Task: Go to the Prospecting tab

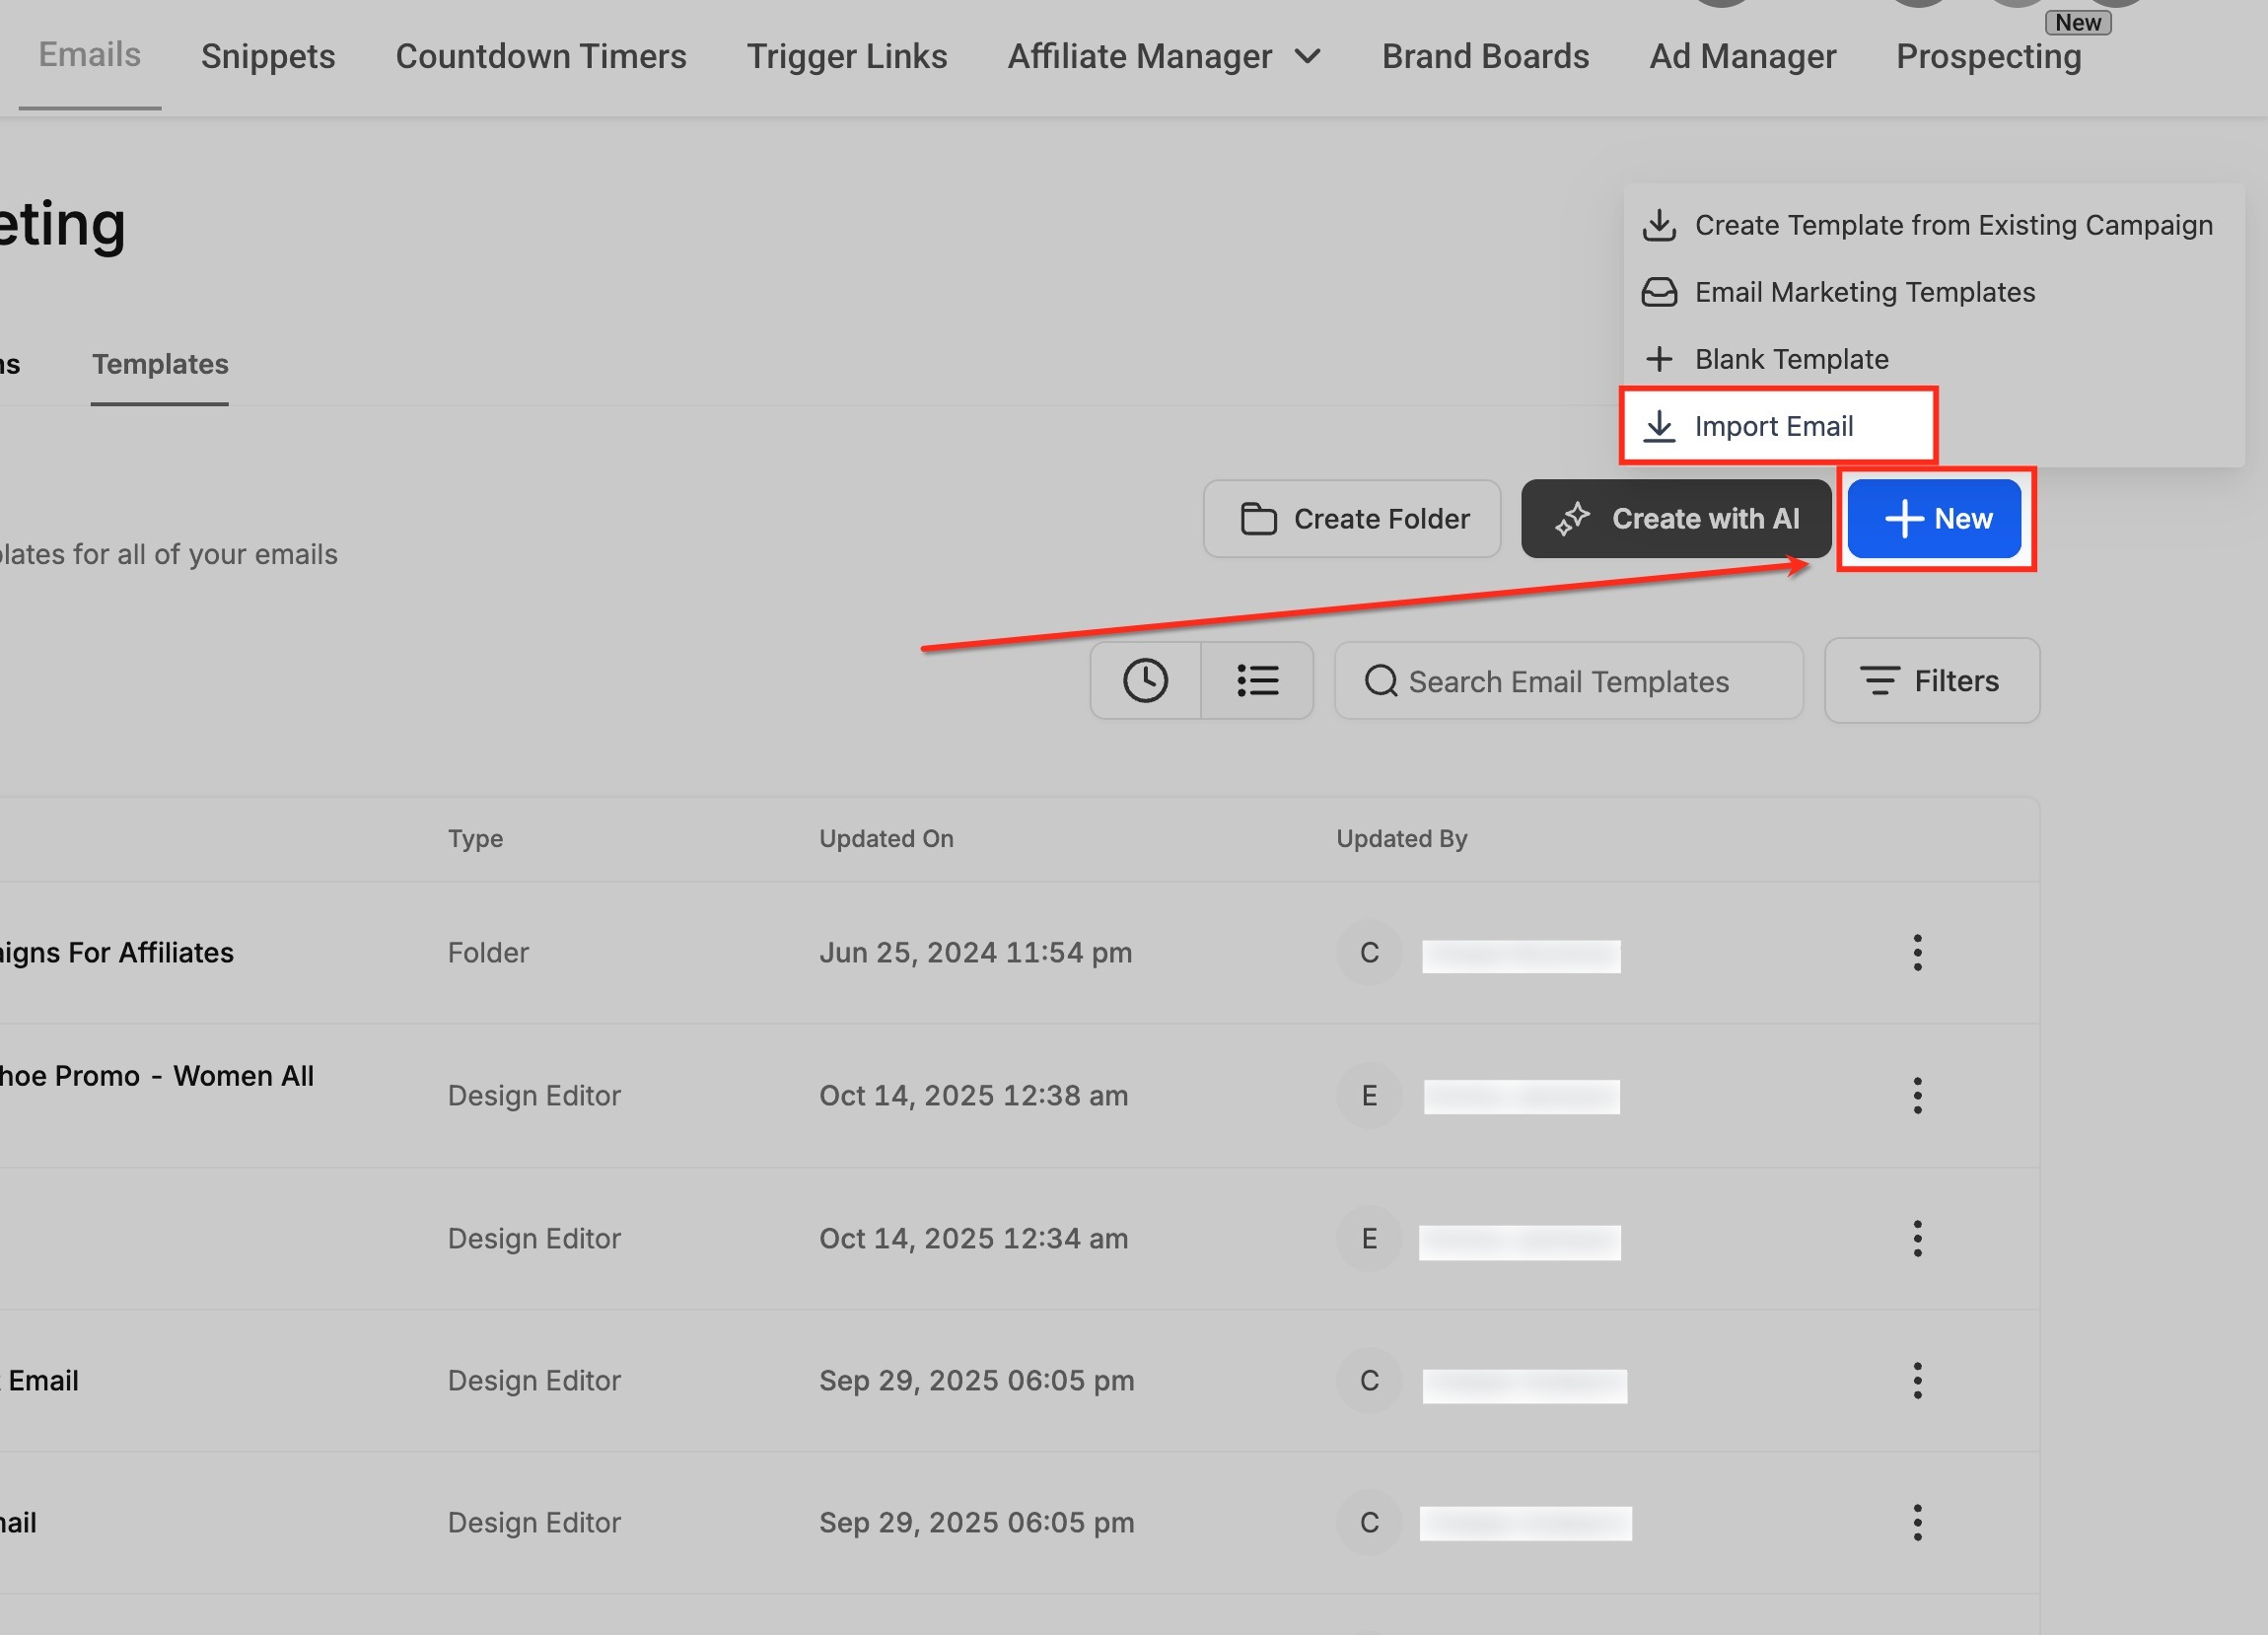Action: coord(1988,57)
